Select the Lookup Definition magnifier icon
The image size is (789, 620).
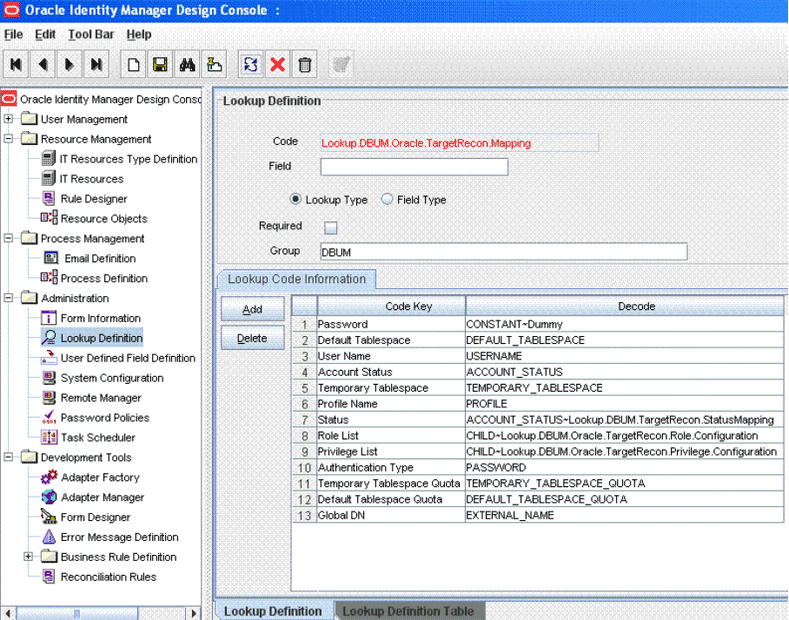49,338
